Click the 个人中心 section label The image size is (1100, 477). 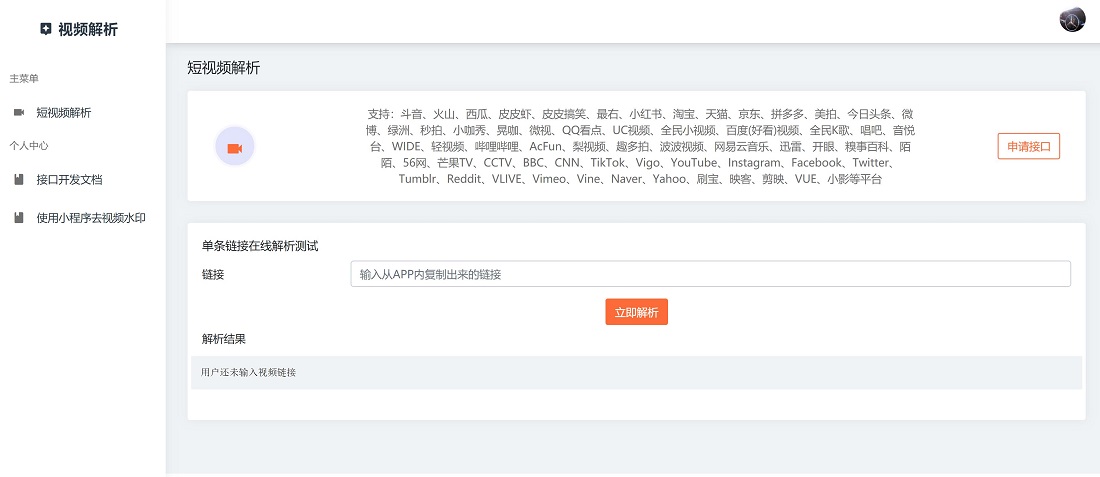[29, 146]
